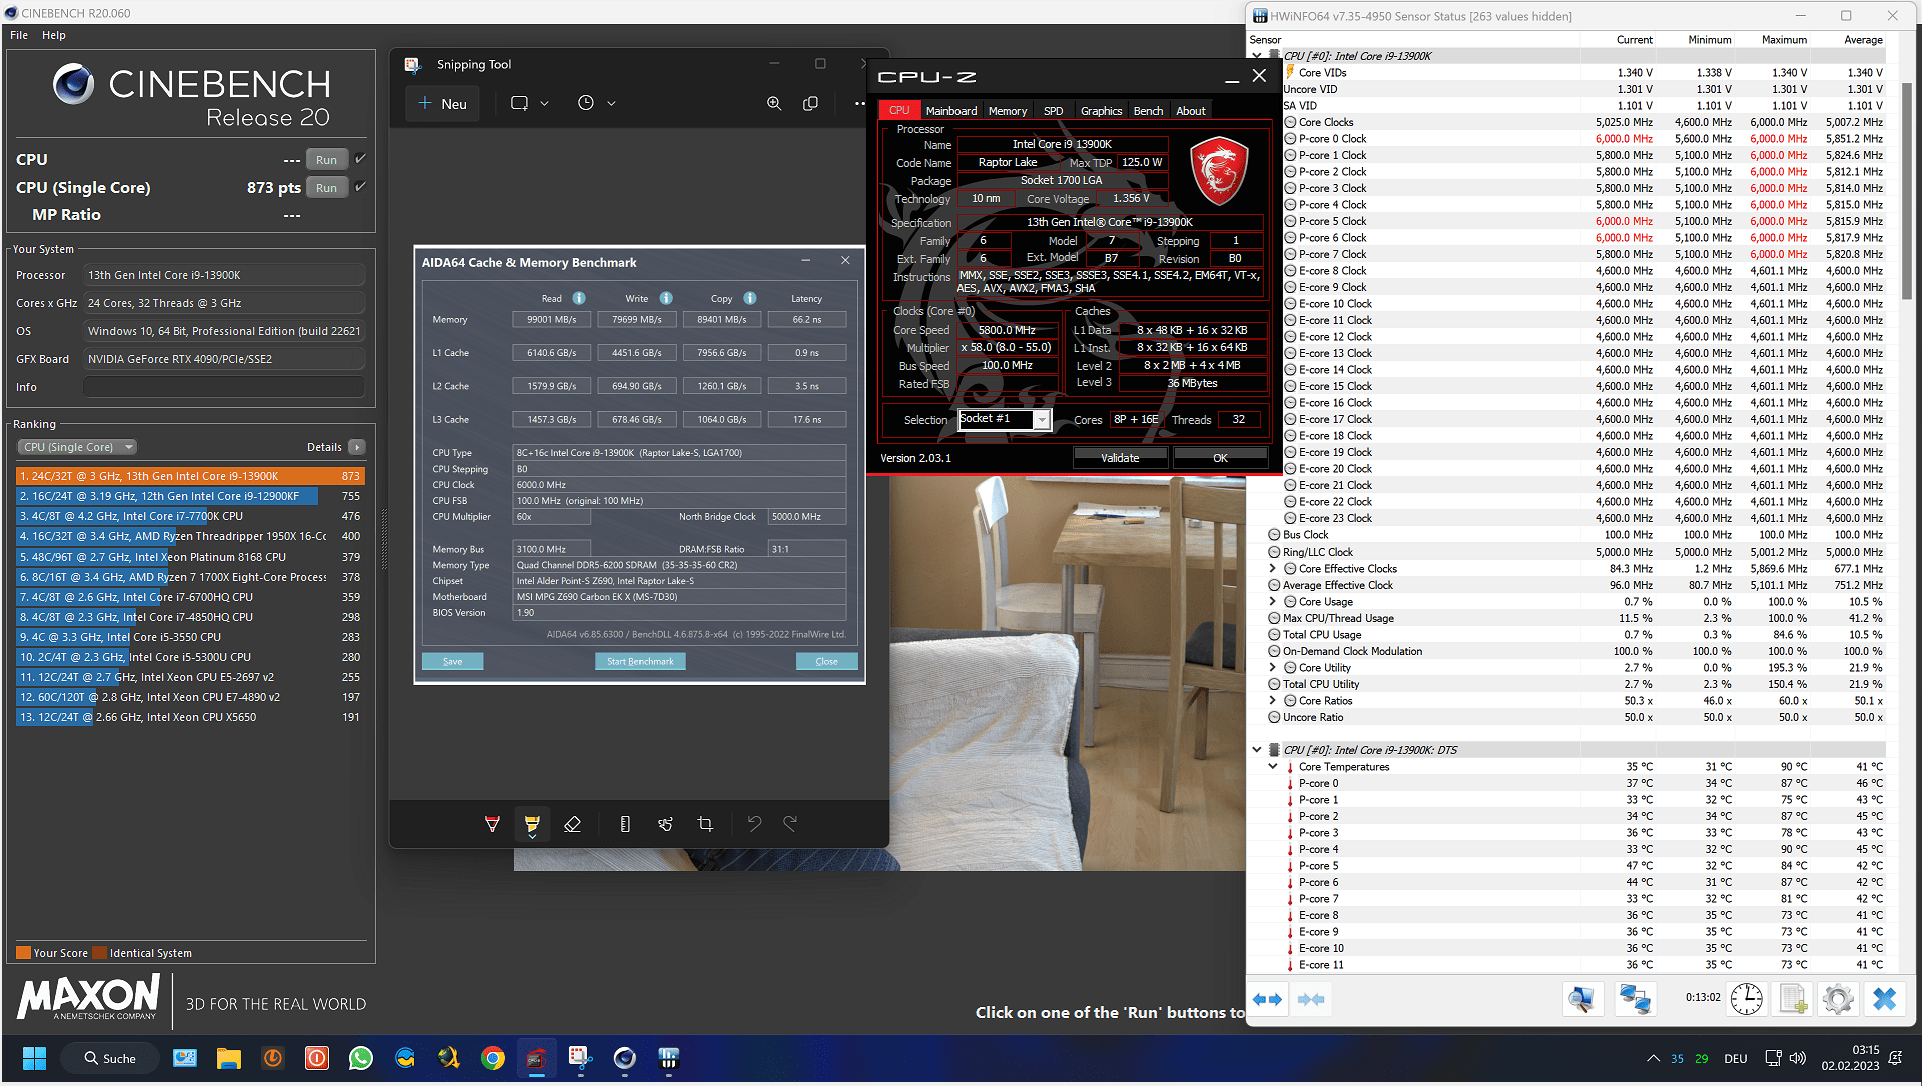Screen dimensions: 1922x1086
Task: Select the yellow highlighter in Snipping Tool
Action: click(x=532, y=824)
